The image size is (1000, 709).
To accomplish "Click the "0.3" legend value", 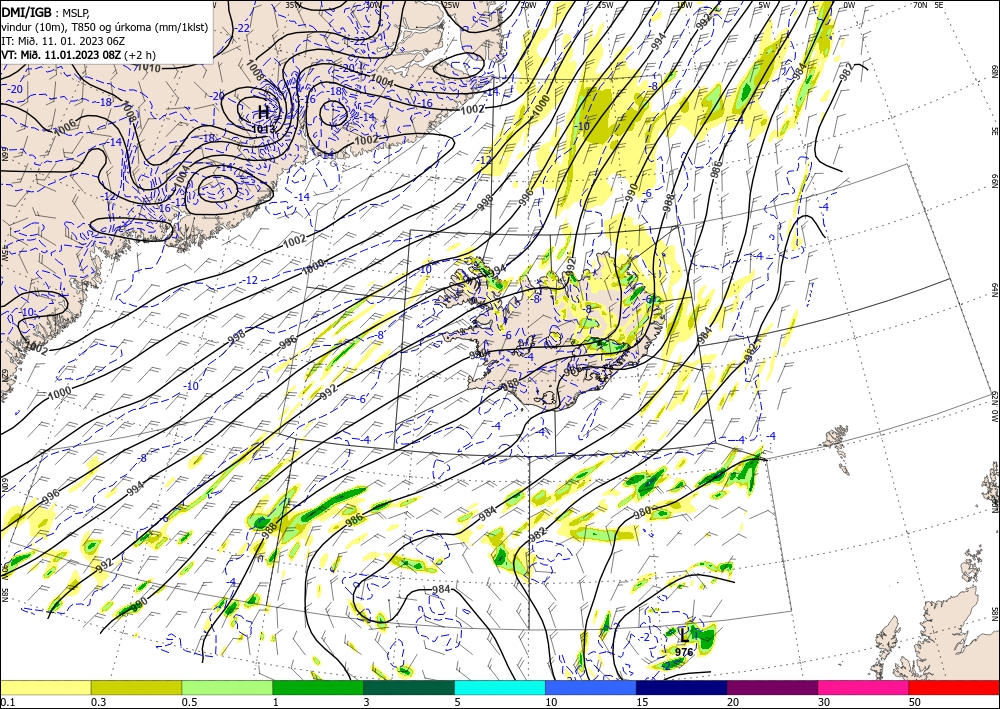I will pyautogui.click(x=98, y=702).
